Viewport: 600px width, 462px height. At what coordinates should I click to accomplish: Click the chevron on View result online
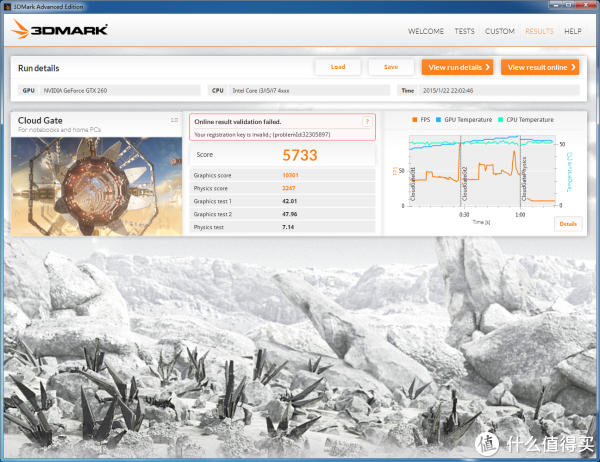click(x=573, y=67)
